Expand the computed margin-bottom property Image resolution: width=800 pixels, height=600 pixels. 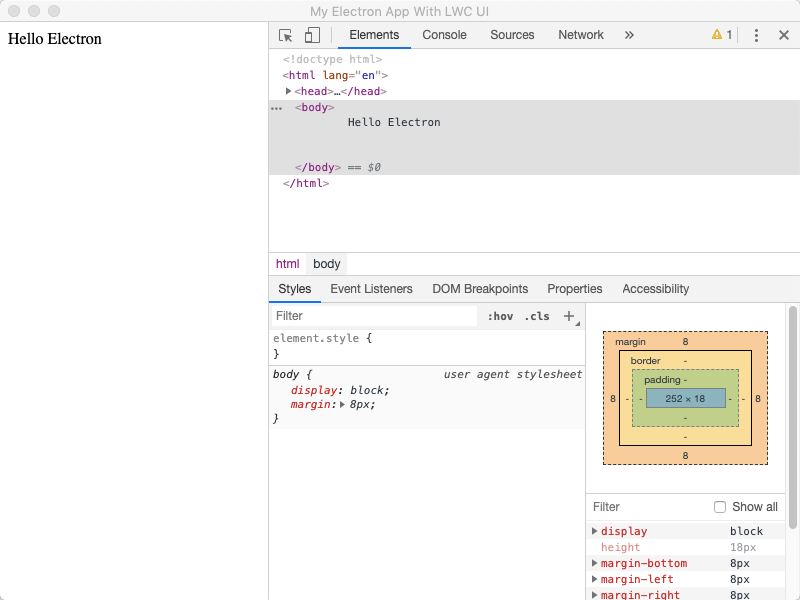click(594, 563)
